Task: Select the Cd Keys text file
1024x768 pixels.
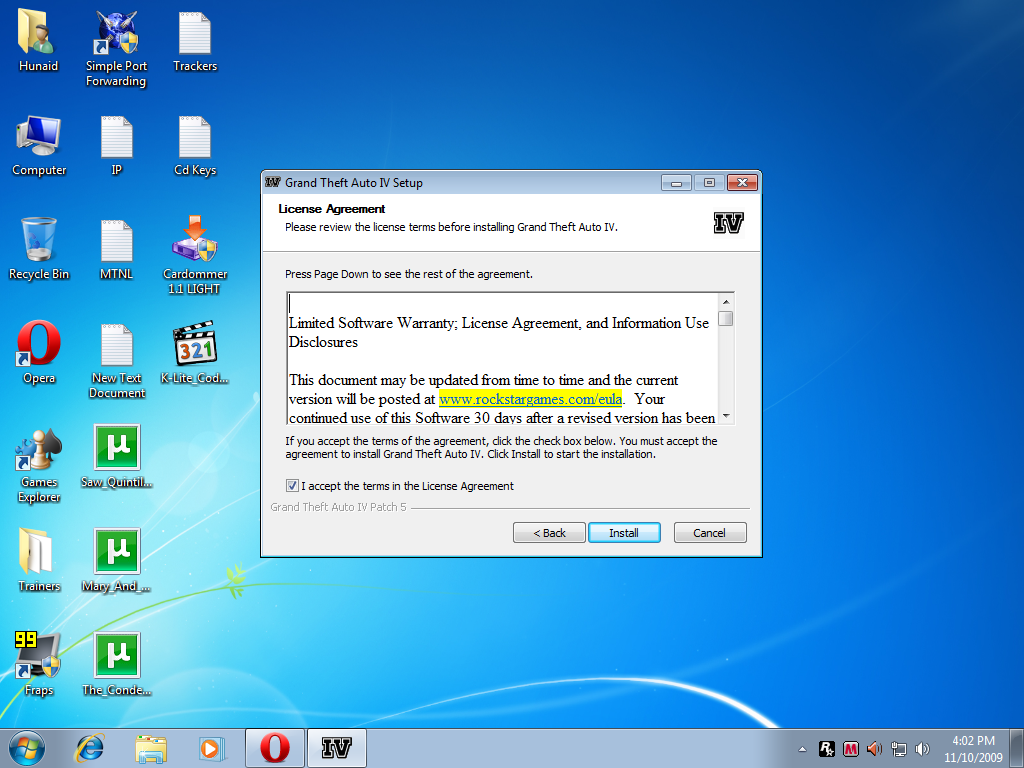Action: pos(195,136)
